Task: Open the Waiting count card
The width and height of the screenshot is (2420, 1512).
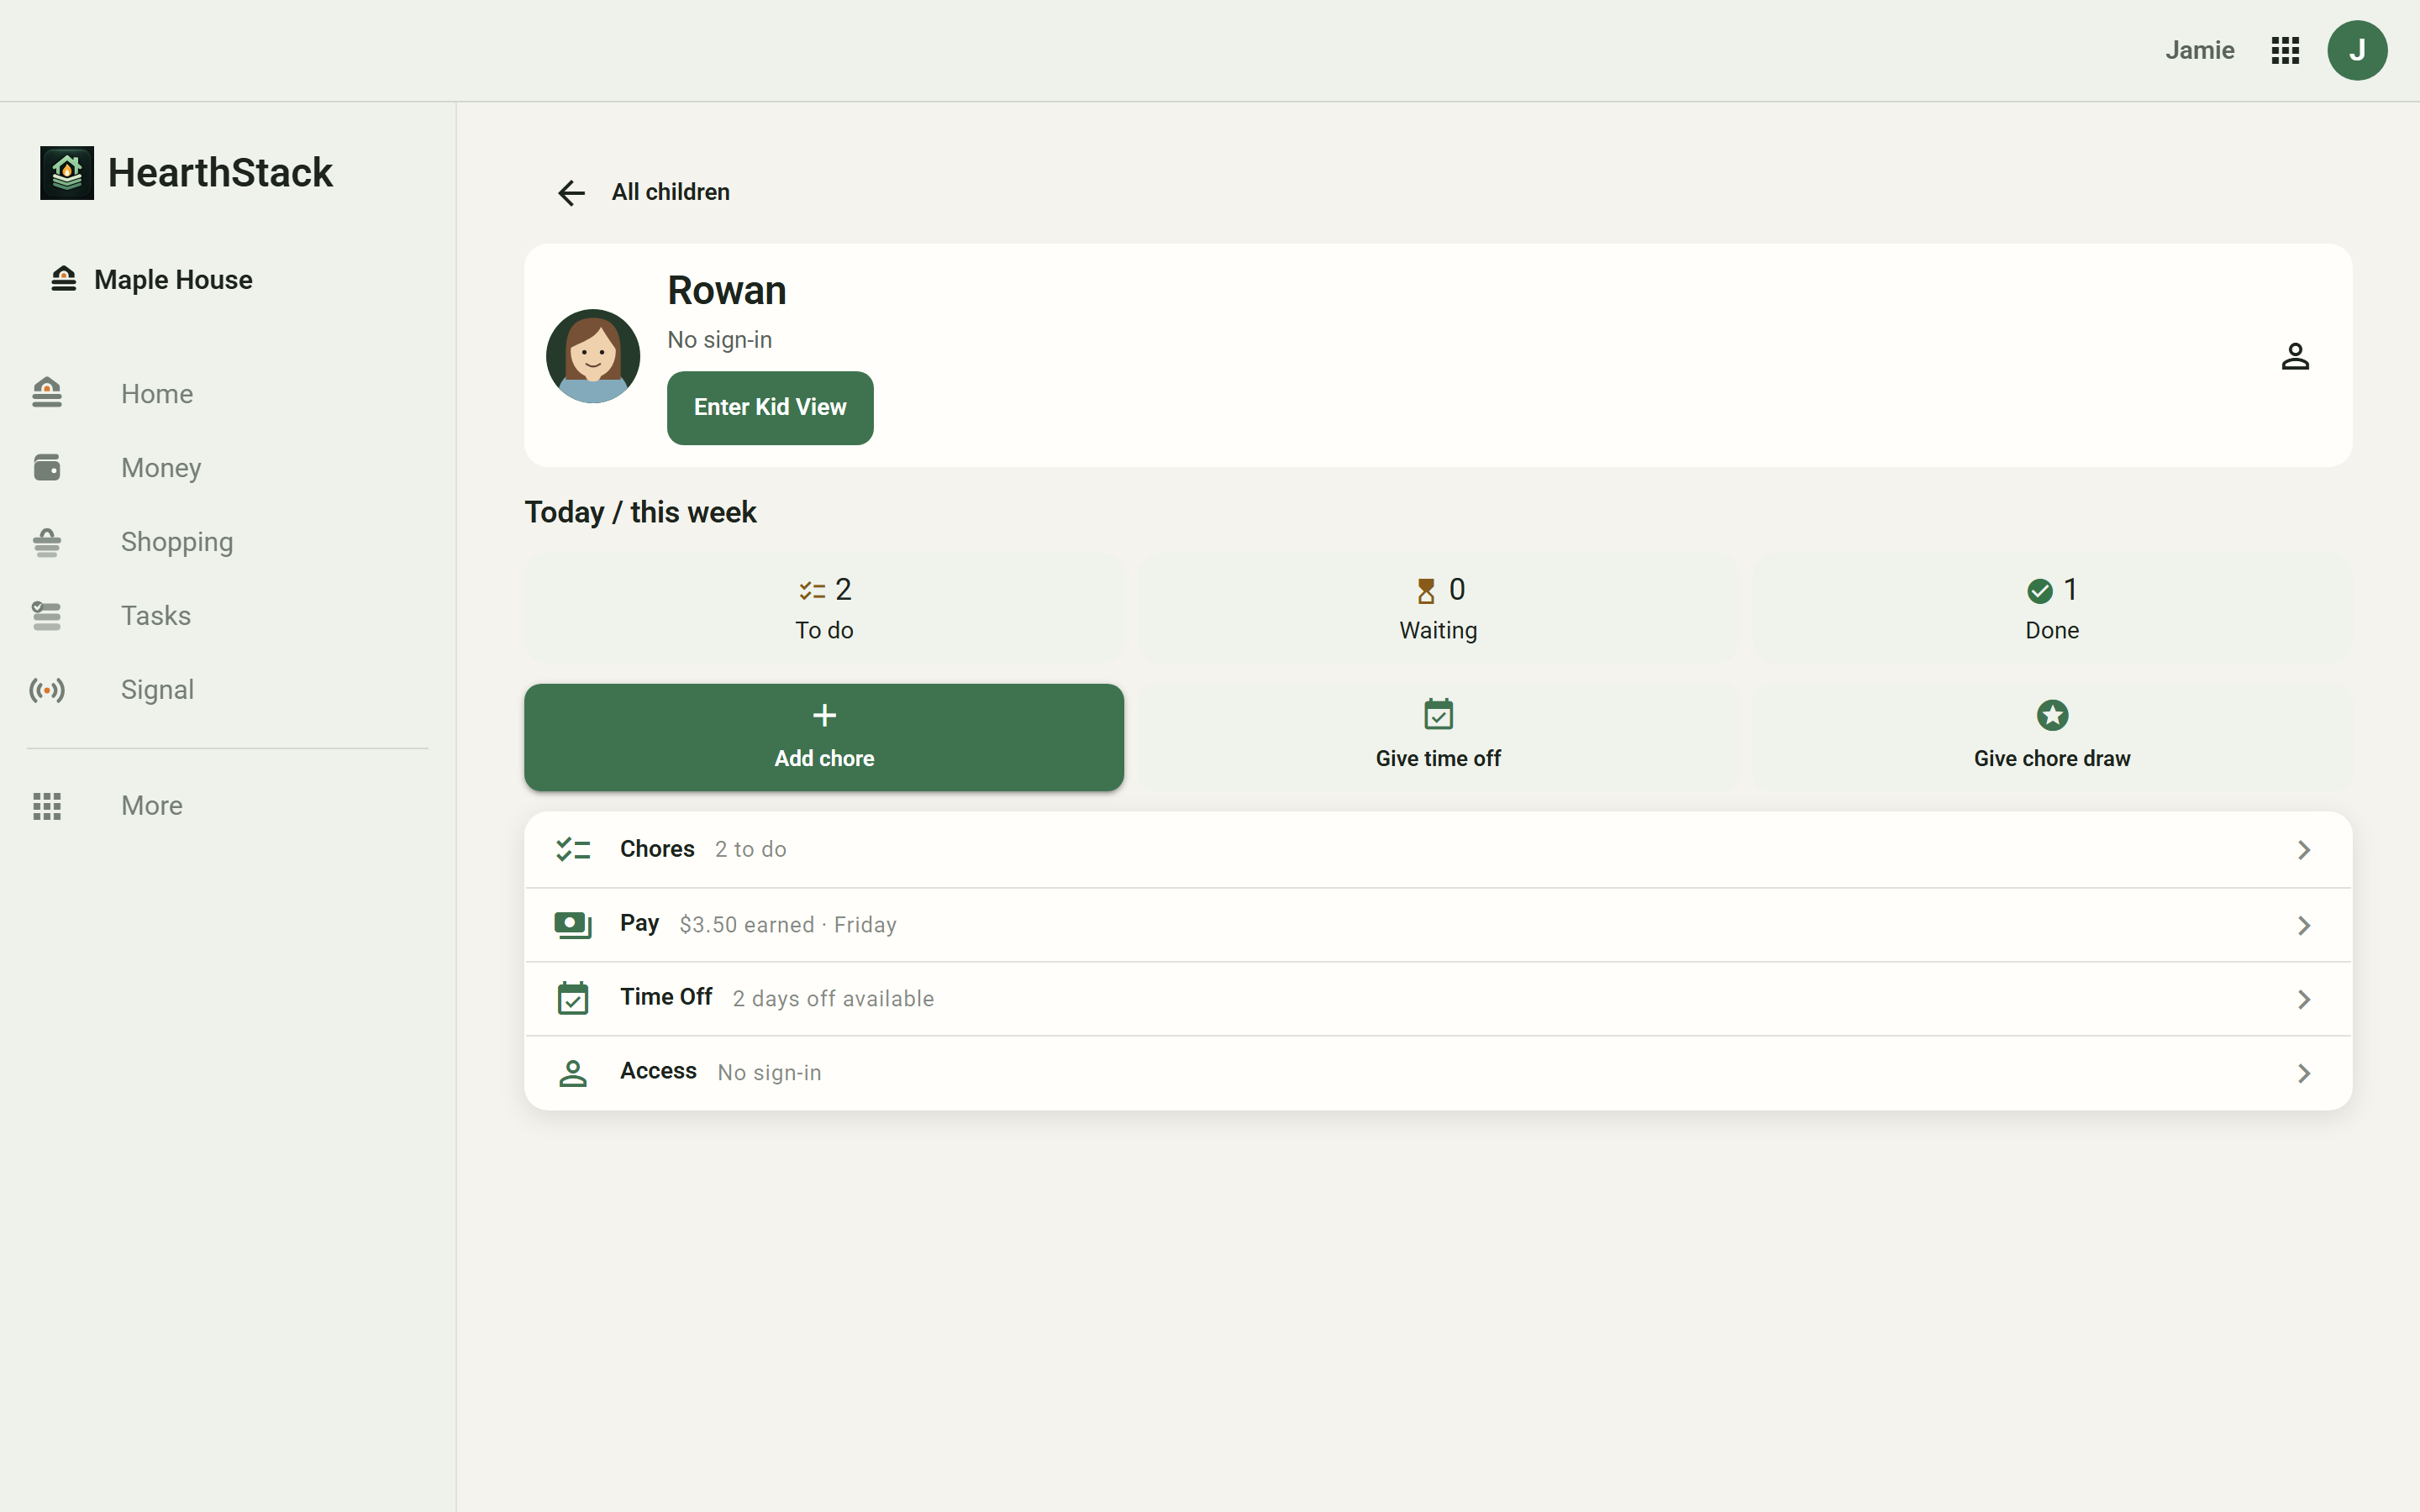Action: click(1438, 608)
